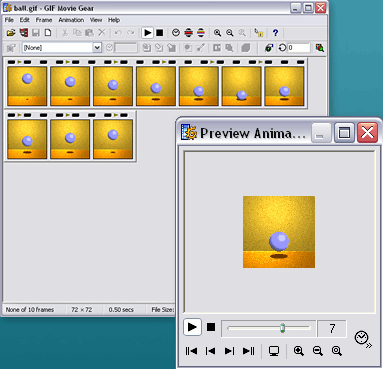The image size is (383, 369).
Task: Zoom out on the preview animation
Action: tap(317, 351)
